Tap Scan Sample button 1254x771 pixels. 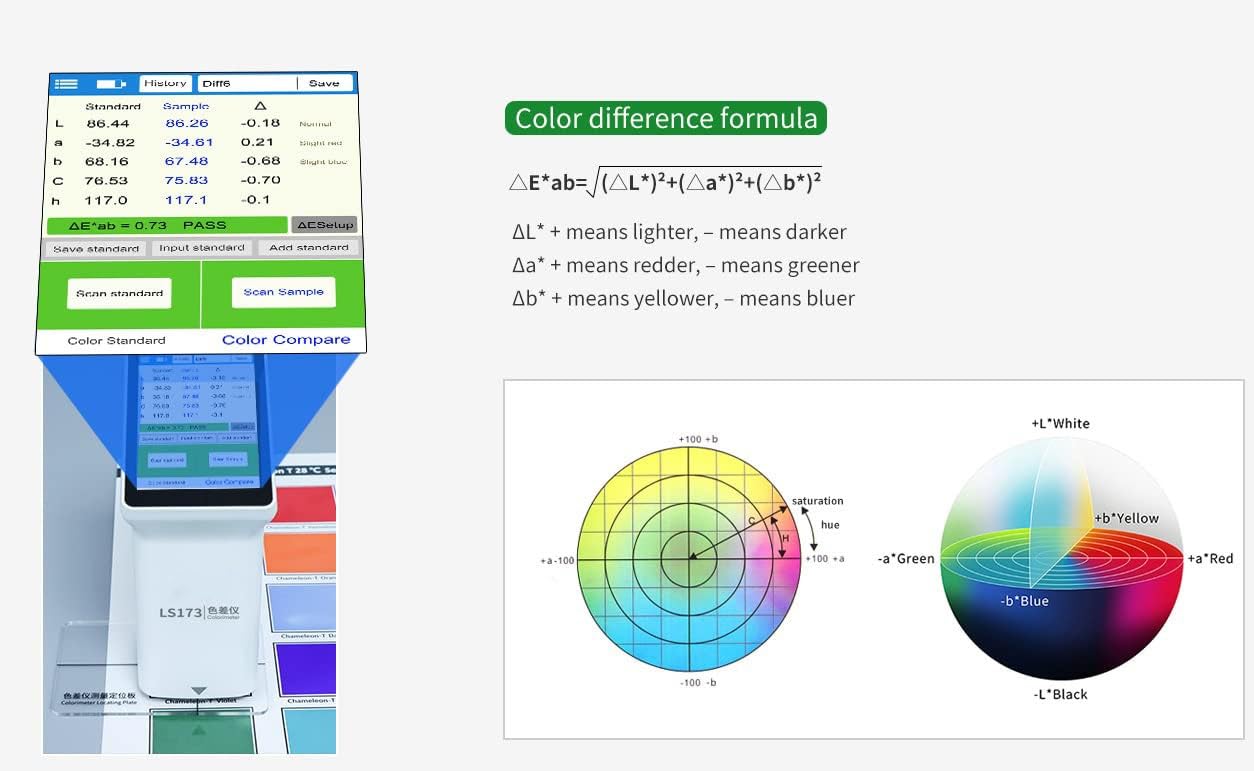pos(284,292)
